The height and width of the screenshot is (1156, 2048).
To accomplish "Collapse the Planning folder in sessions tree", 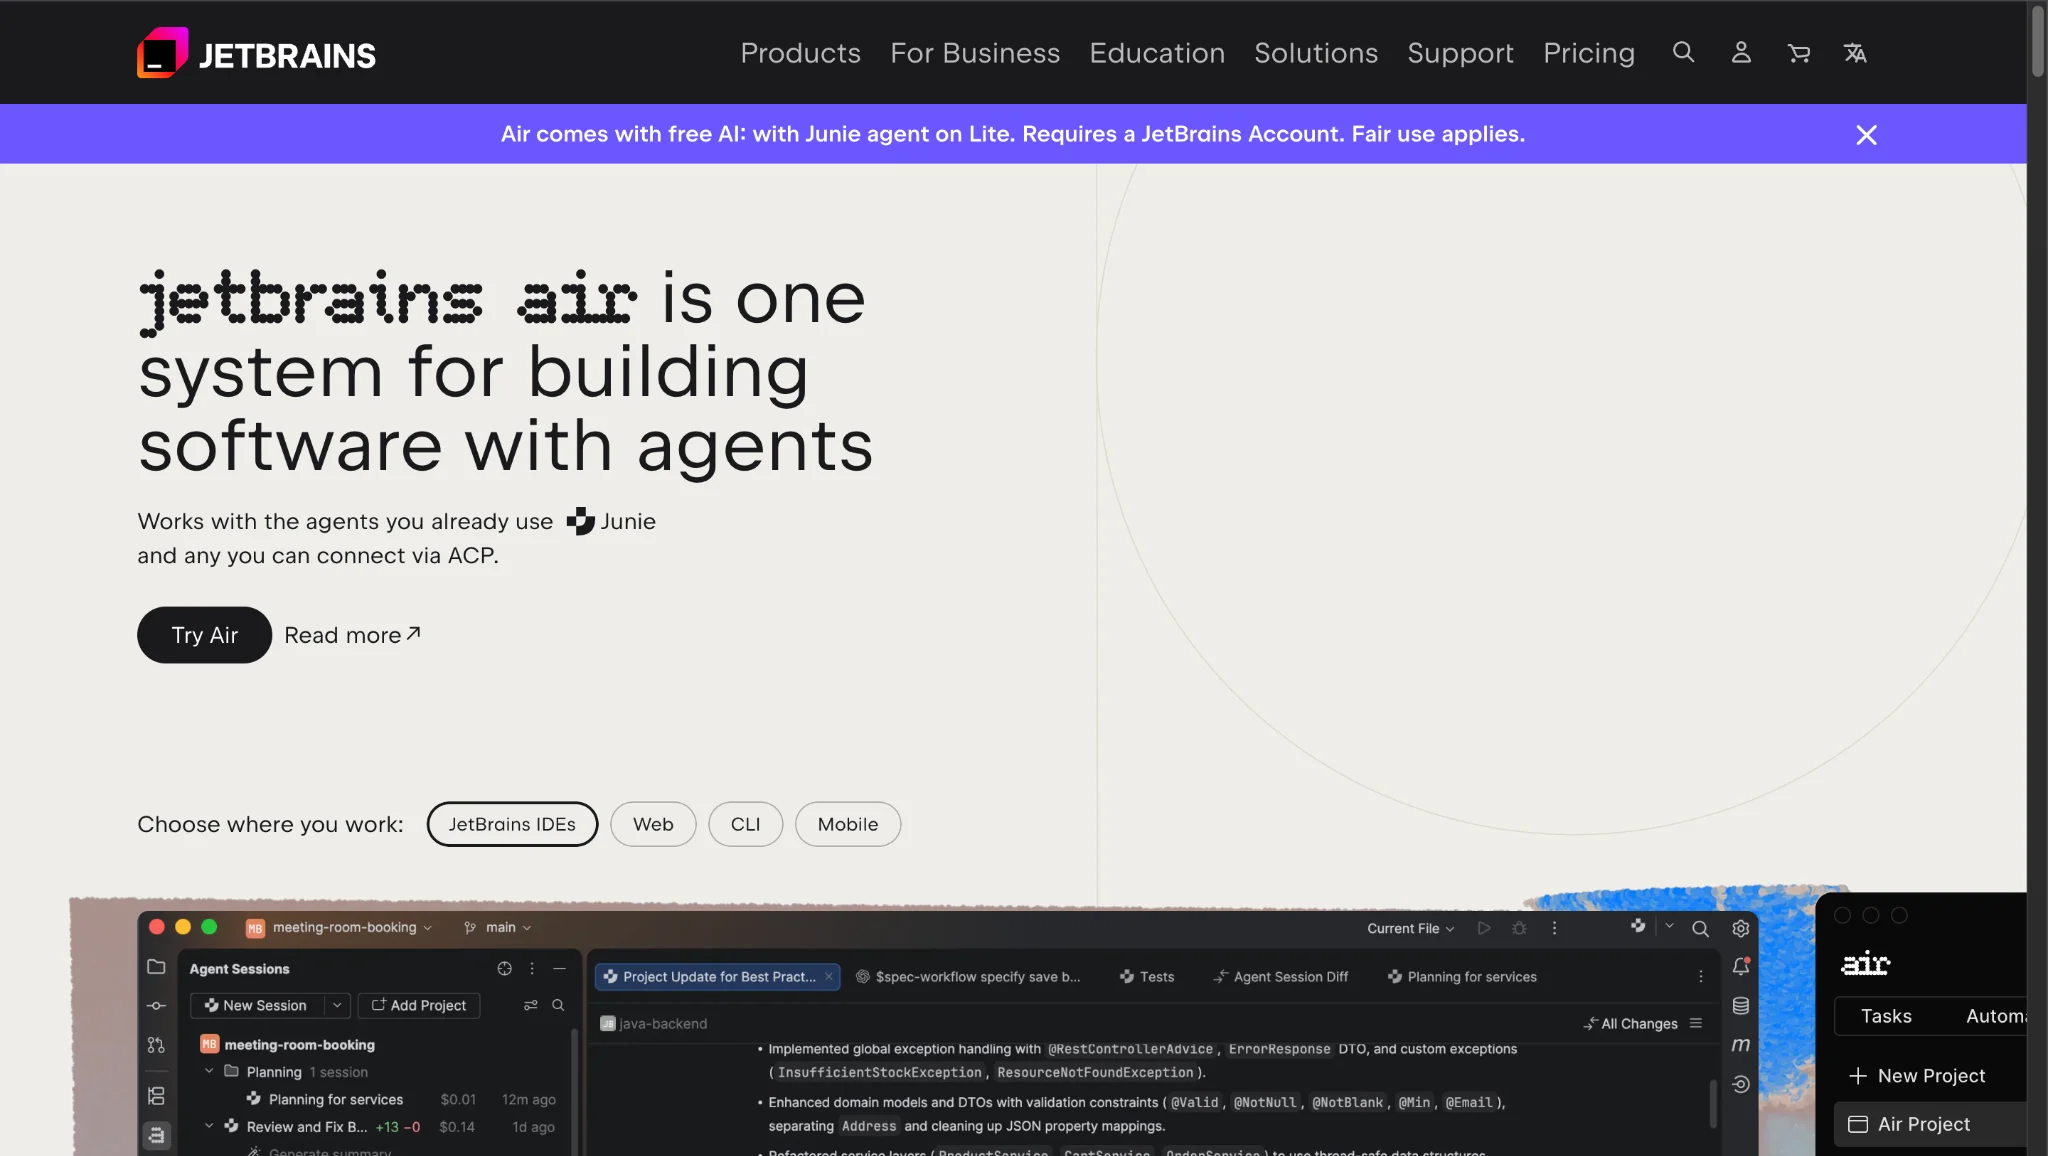I will [209, 1071].
